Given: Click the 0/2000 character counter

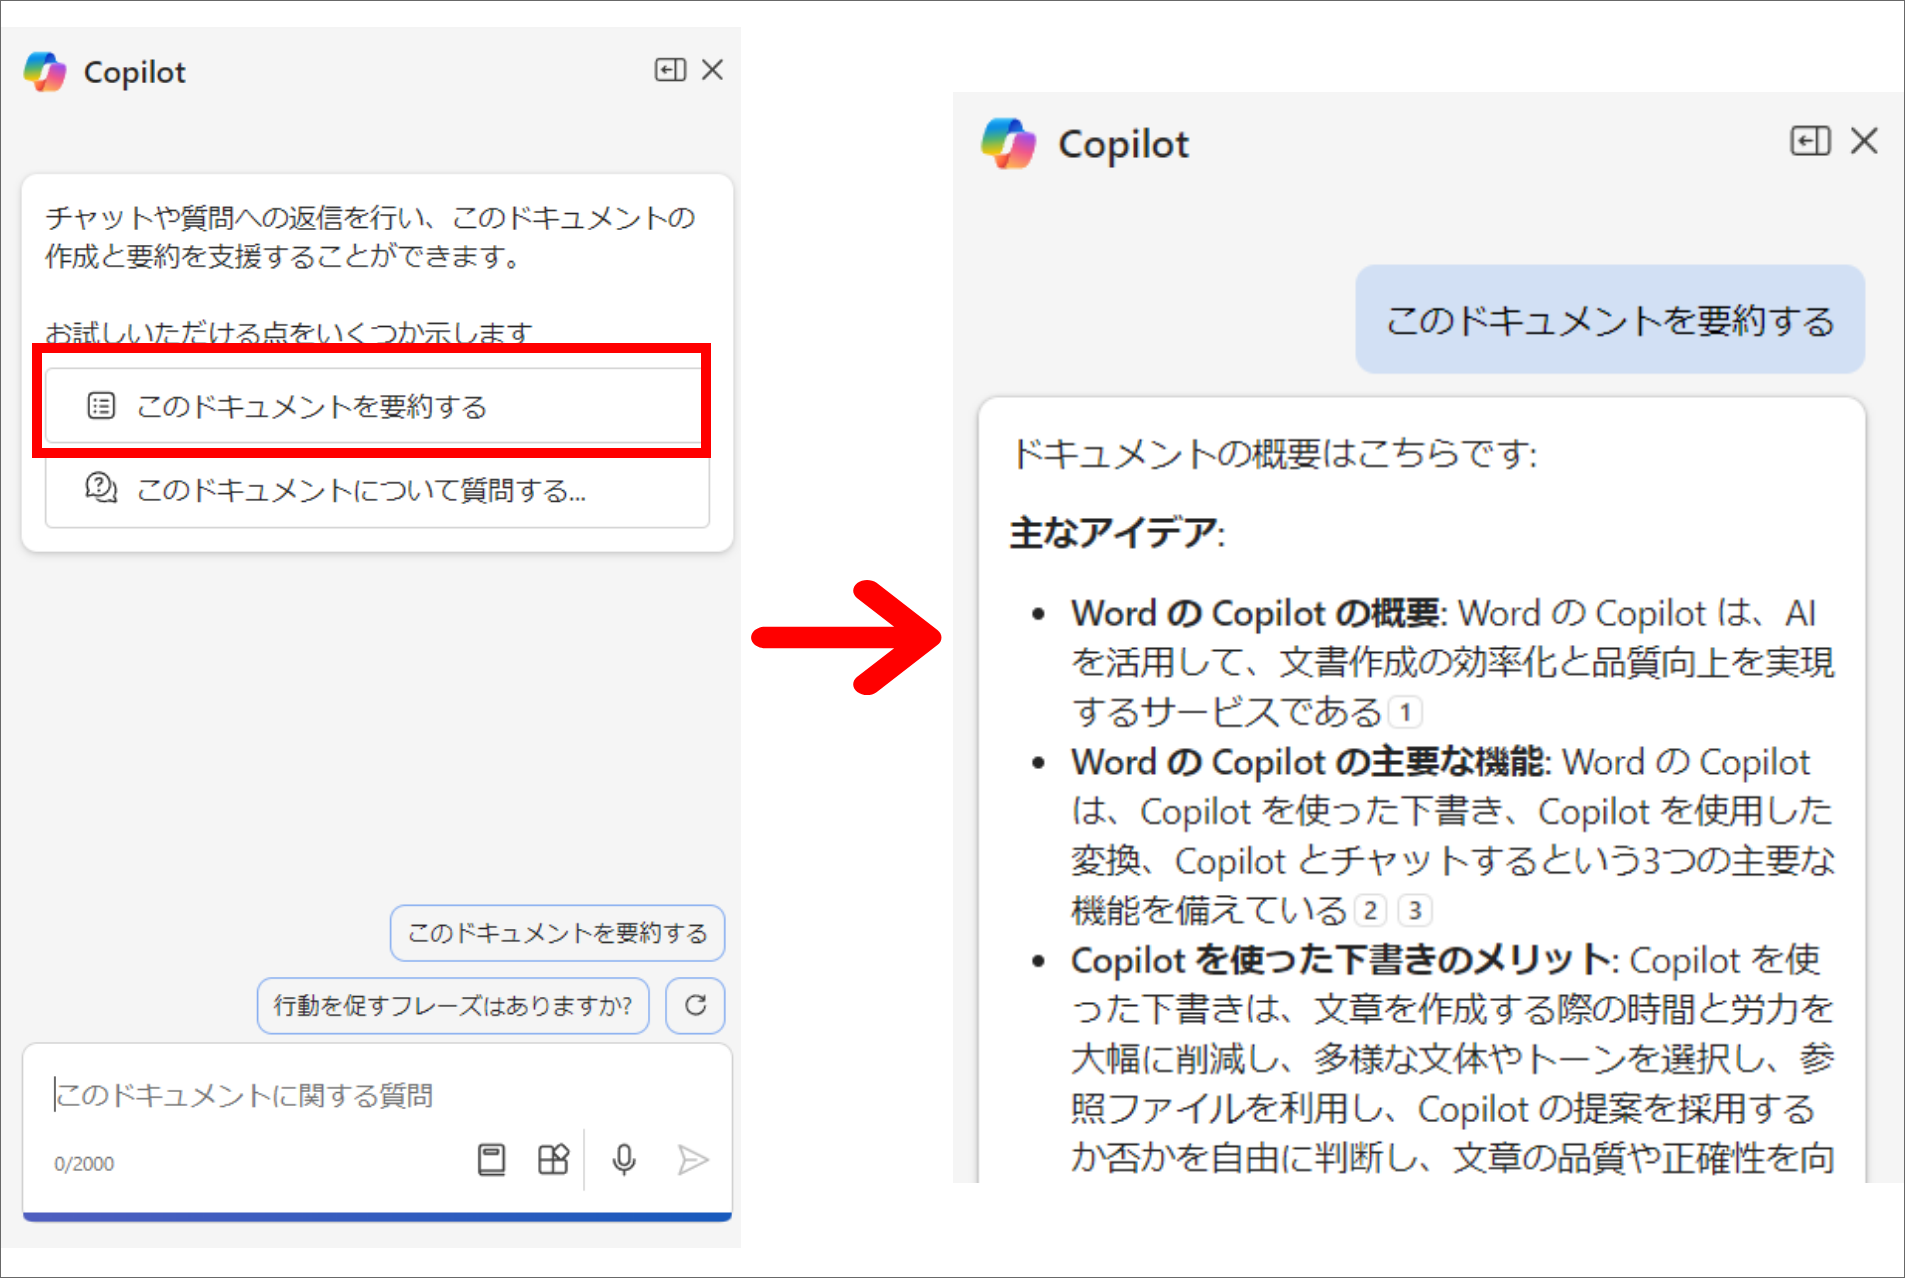Looking at the screenshot, I should pyautogui.click(x=84, y=1164).
